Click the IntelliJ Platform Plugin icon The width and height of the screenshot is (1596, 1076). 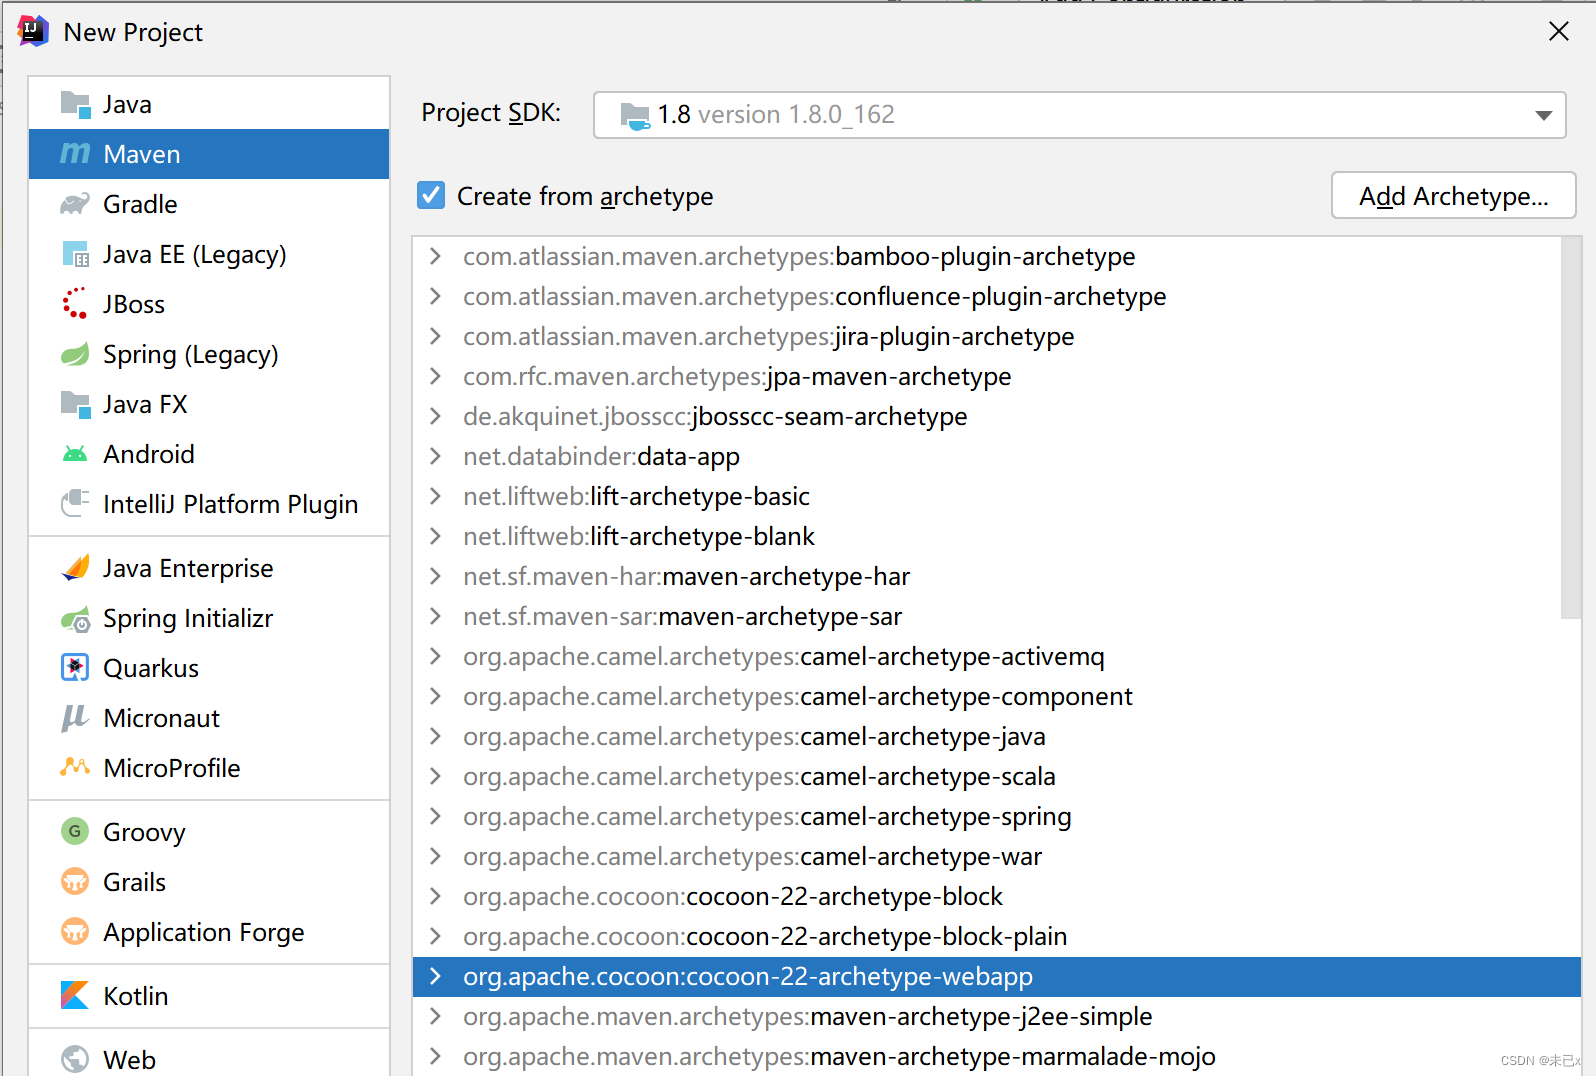75,503
